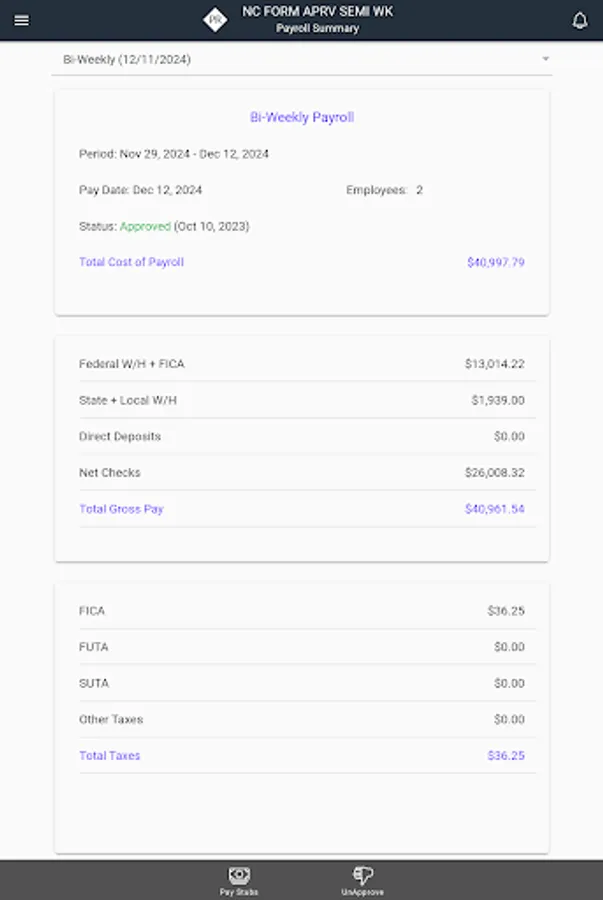Select the SUTA tax row
603x900 pixels.
301,683
